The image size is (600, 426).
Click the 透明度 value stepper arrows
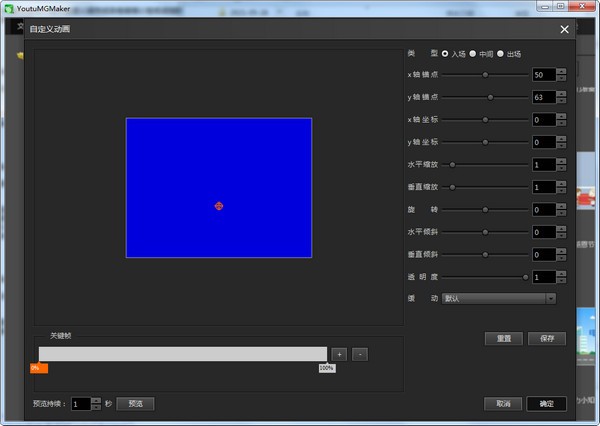pyautogui.click(x=562, y=277)
